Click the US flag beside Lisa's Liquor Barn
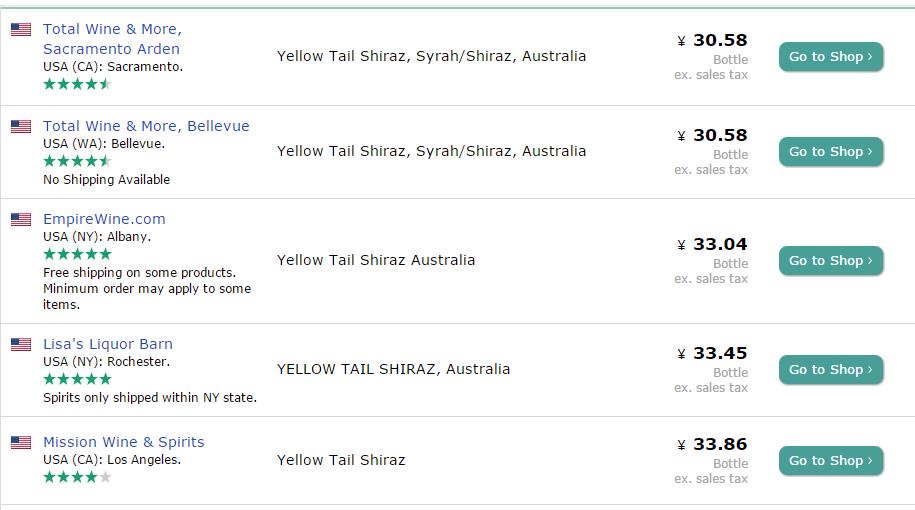 (x=21, y=344)
